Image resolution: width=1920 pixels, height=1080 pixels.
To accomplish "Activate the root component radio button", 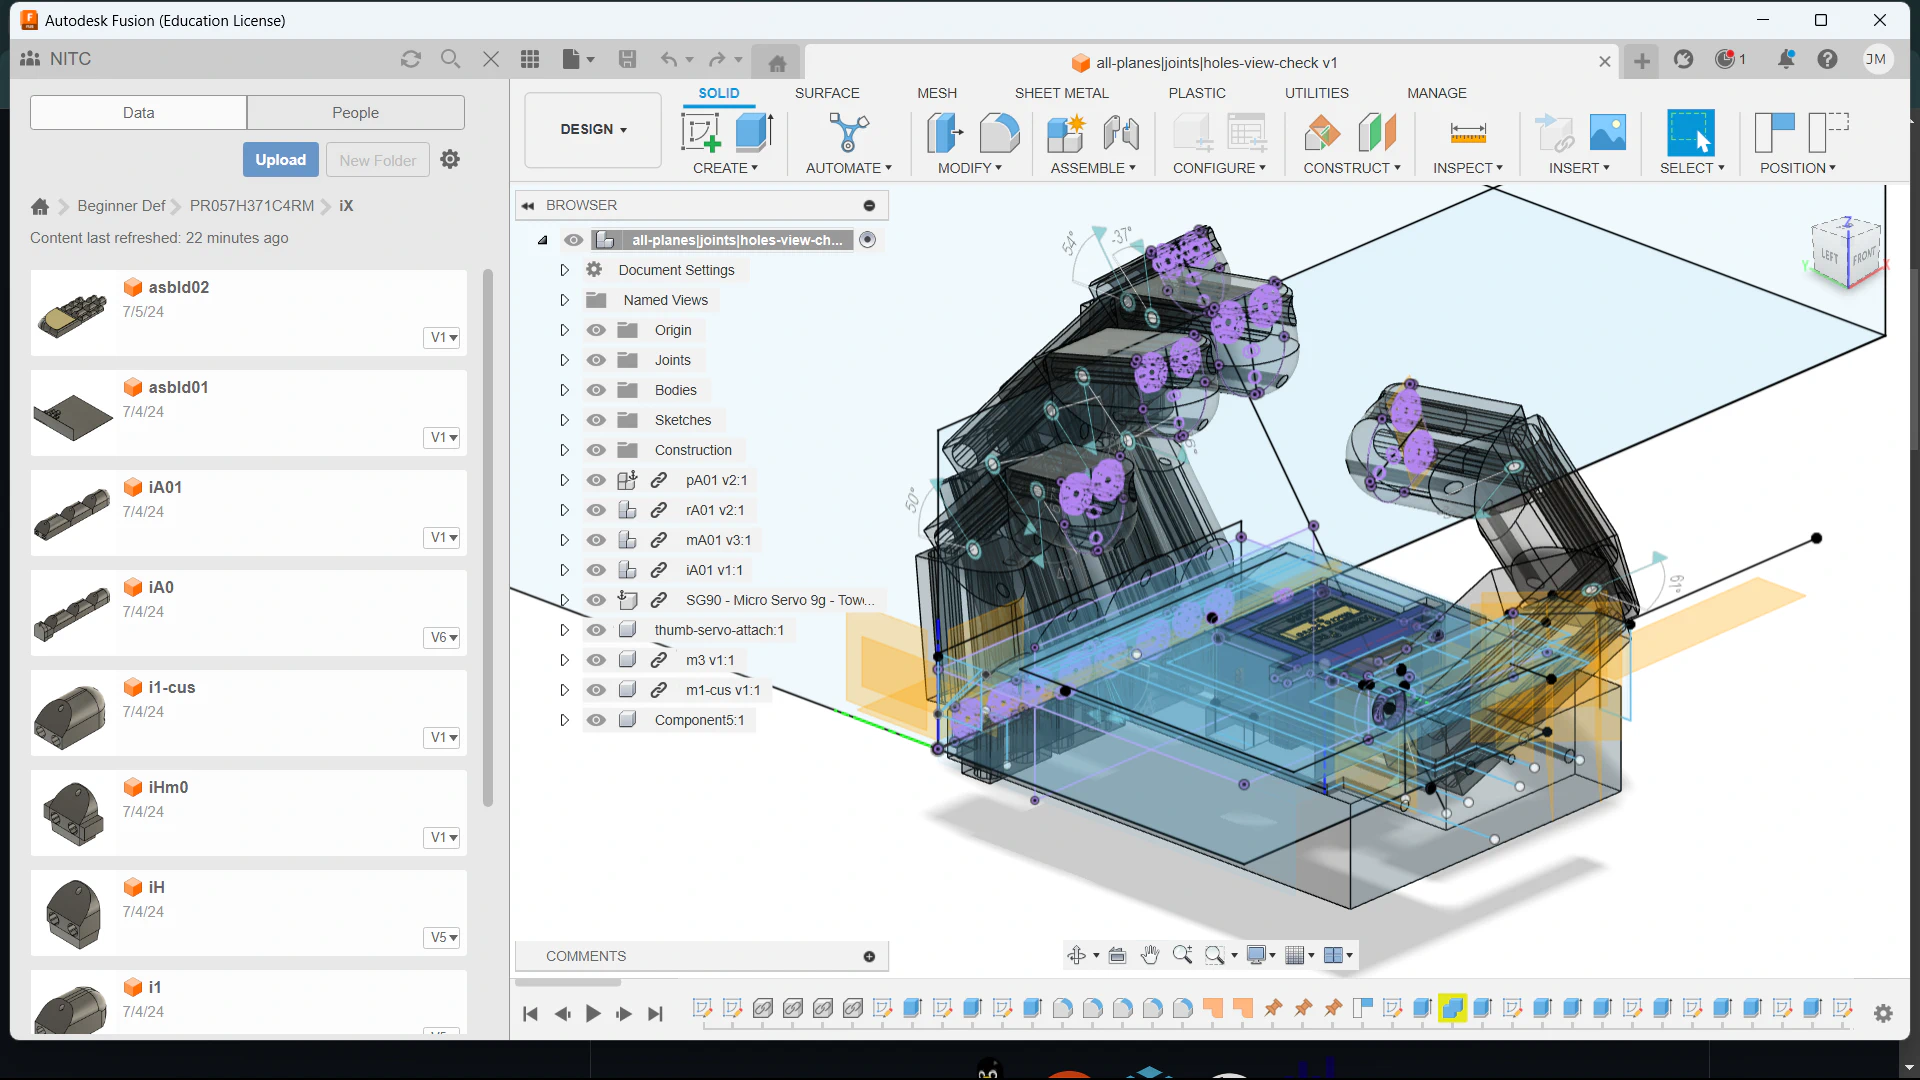I will click(867, 240).
